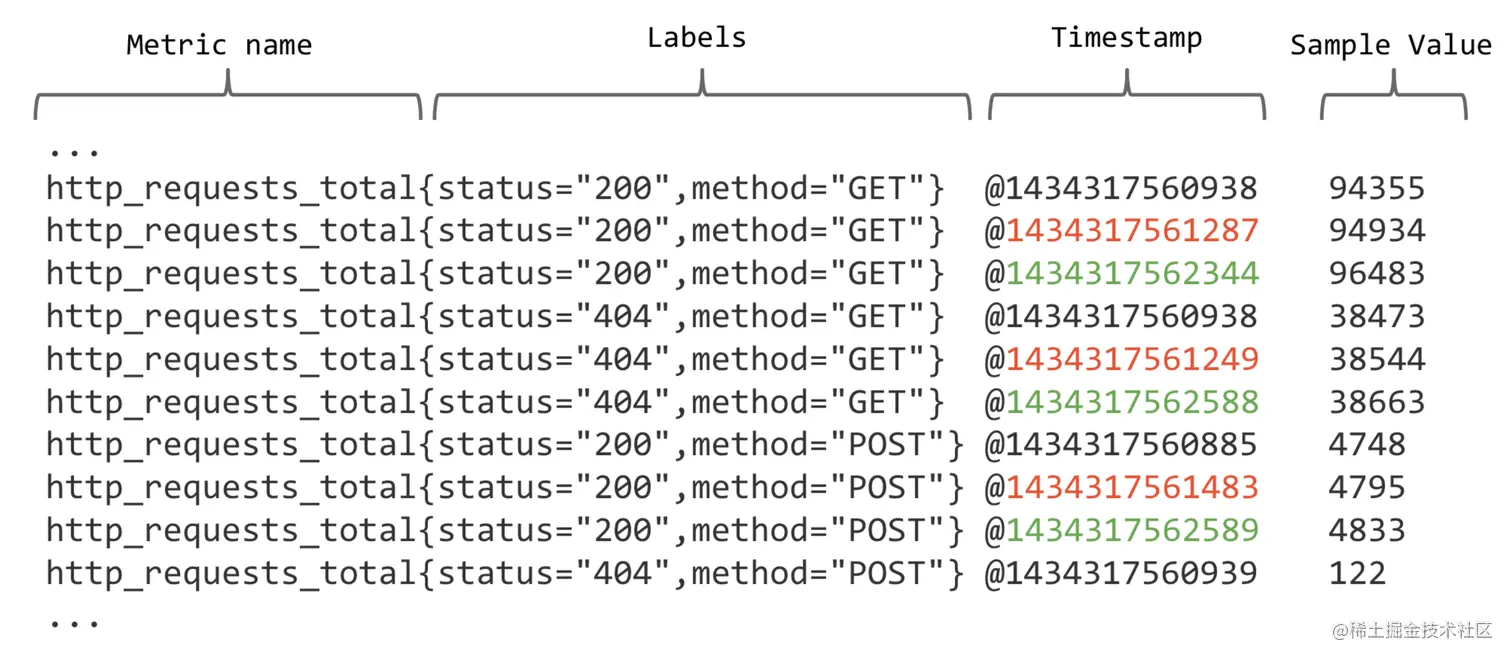1512x660 pixels.
Task: Click the "Labels" heading text
Action: [696, 38]
